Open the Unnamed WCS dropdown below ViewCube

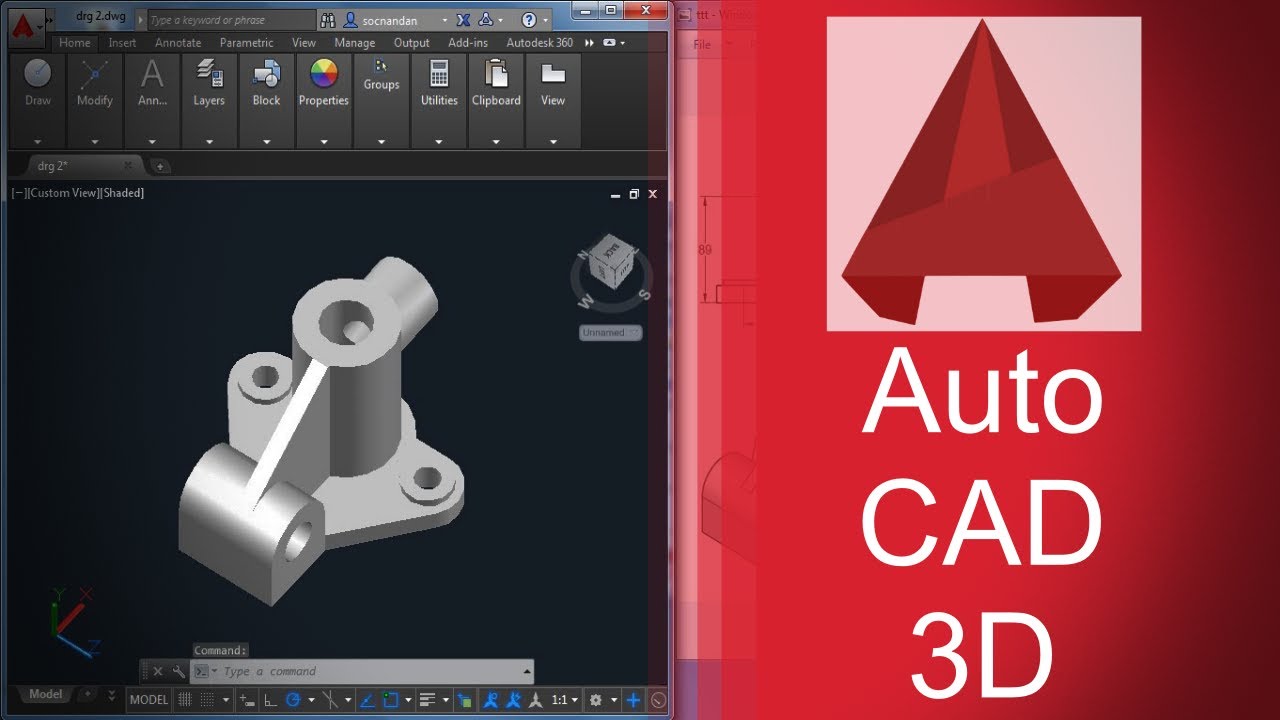pyautogui.click(x=610, y=333)
